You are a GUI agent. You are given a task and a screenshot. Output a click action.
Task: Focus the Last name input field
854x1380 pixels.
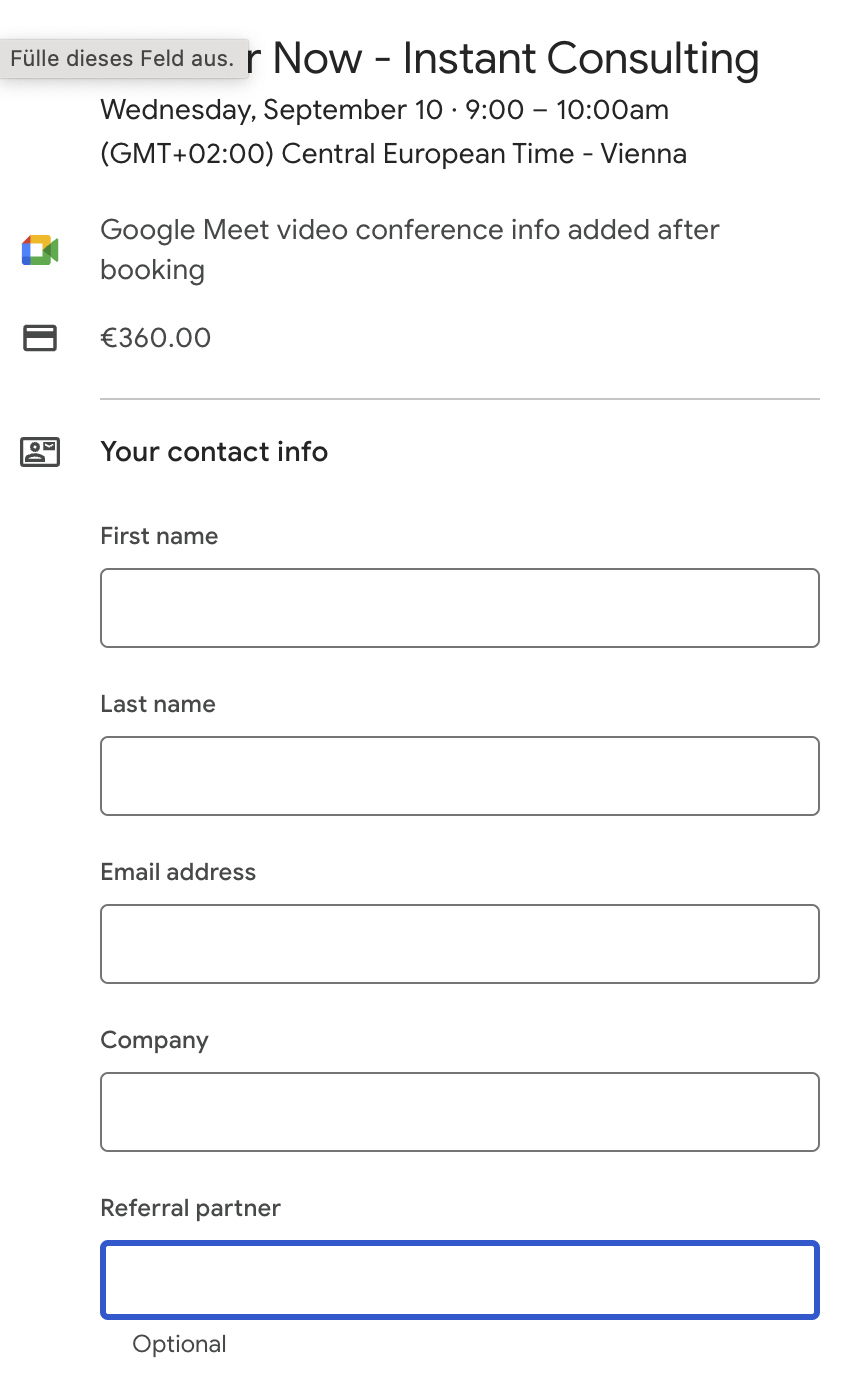[460, 776]
